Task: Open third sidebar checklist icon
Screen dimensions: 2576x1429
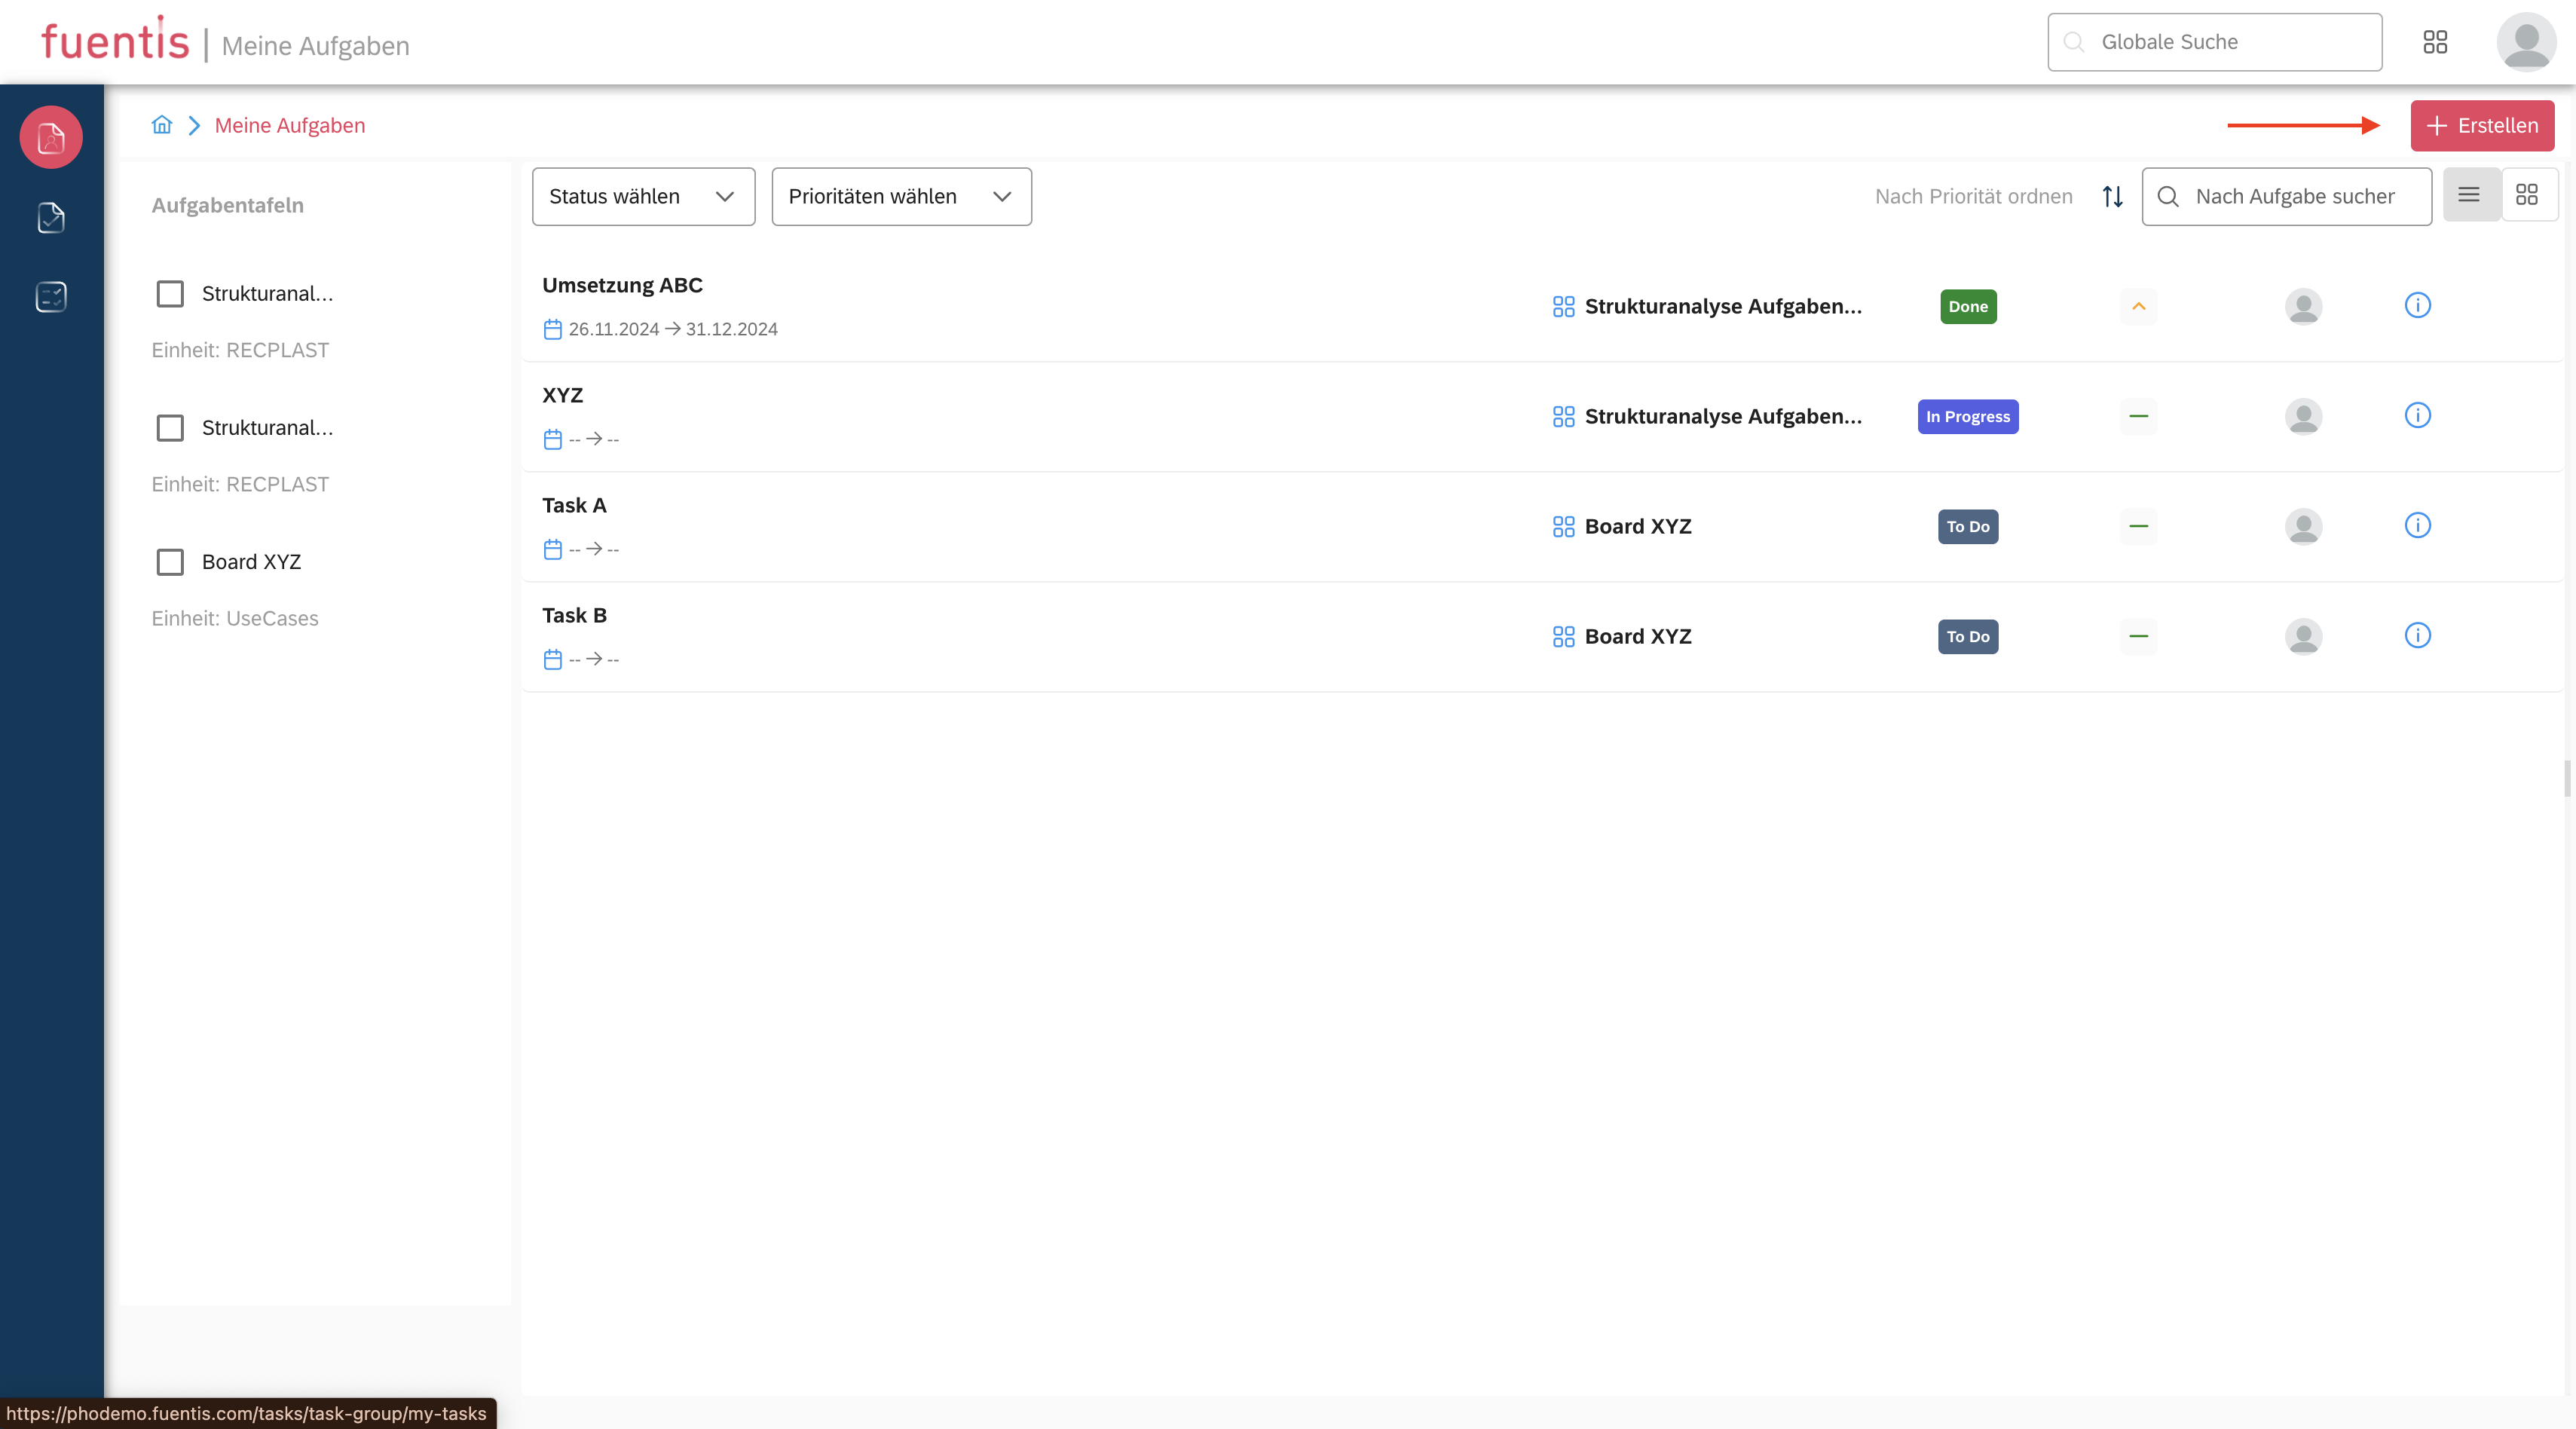Action: (x=51, y=296)
